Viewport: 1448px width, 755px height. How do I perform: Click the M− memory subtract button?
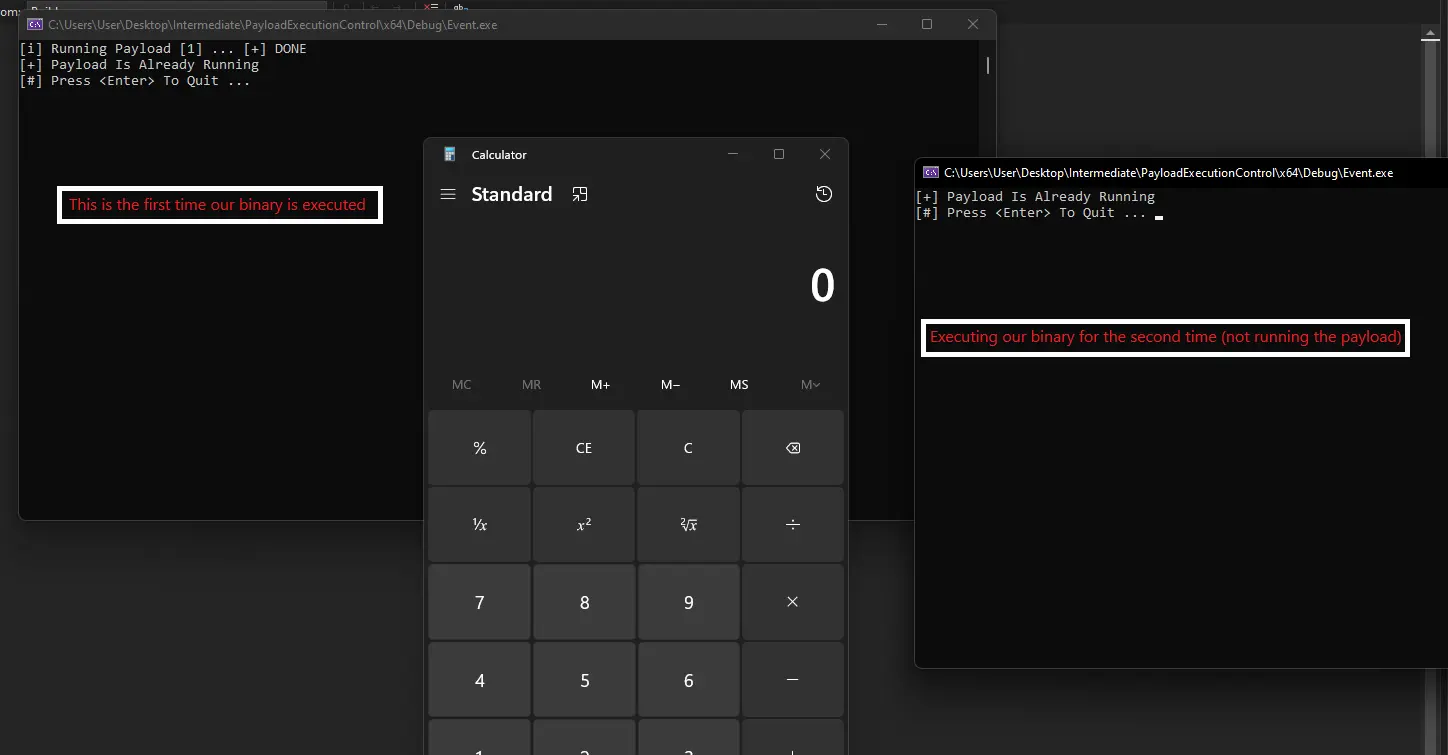click(670, 385)
